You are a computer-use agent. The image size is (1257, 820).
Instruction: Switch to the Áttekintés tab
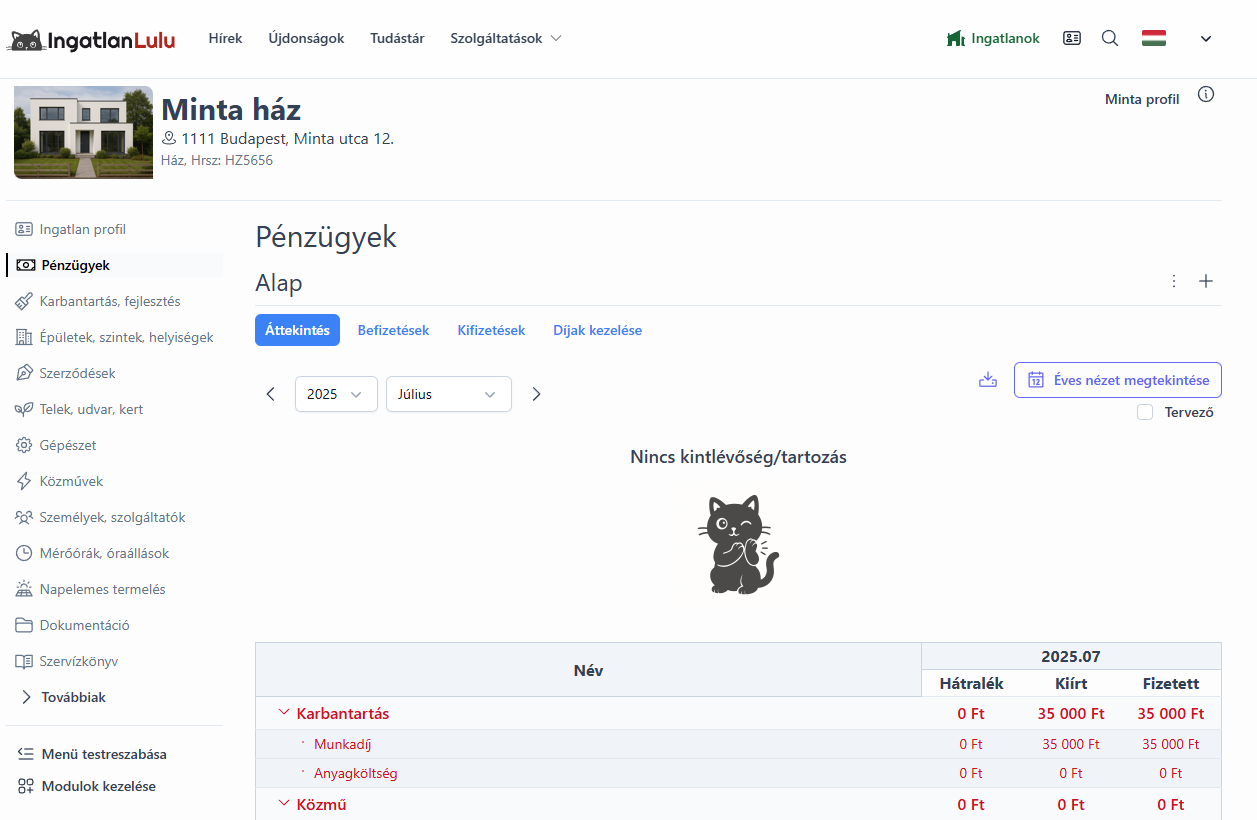297,330
